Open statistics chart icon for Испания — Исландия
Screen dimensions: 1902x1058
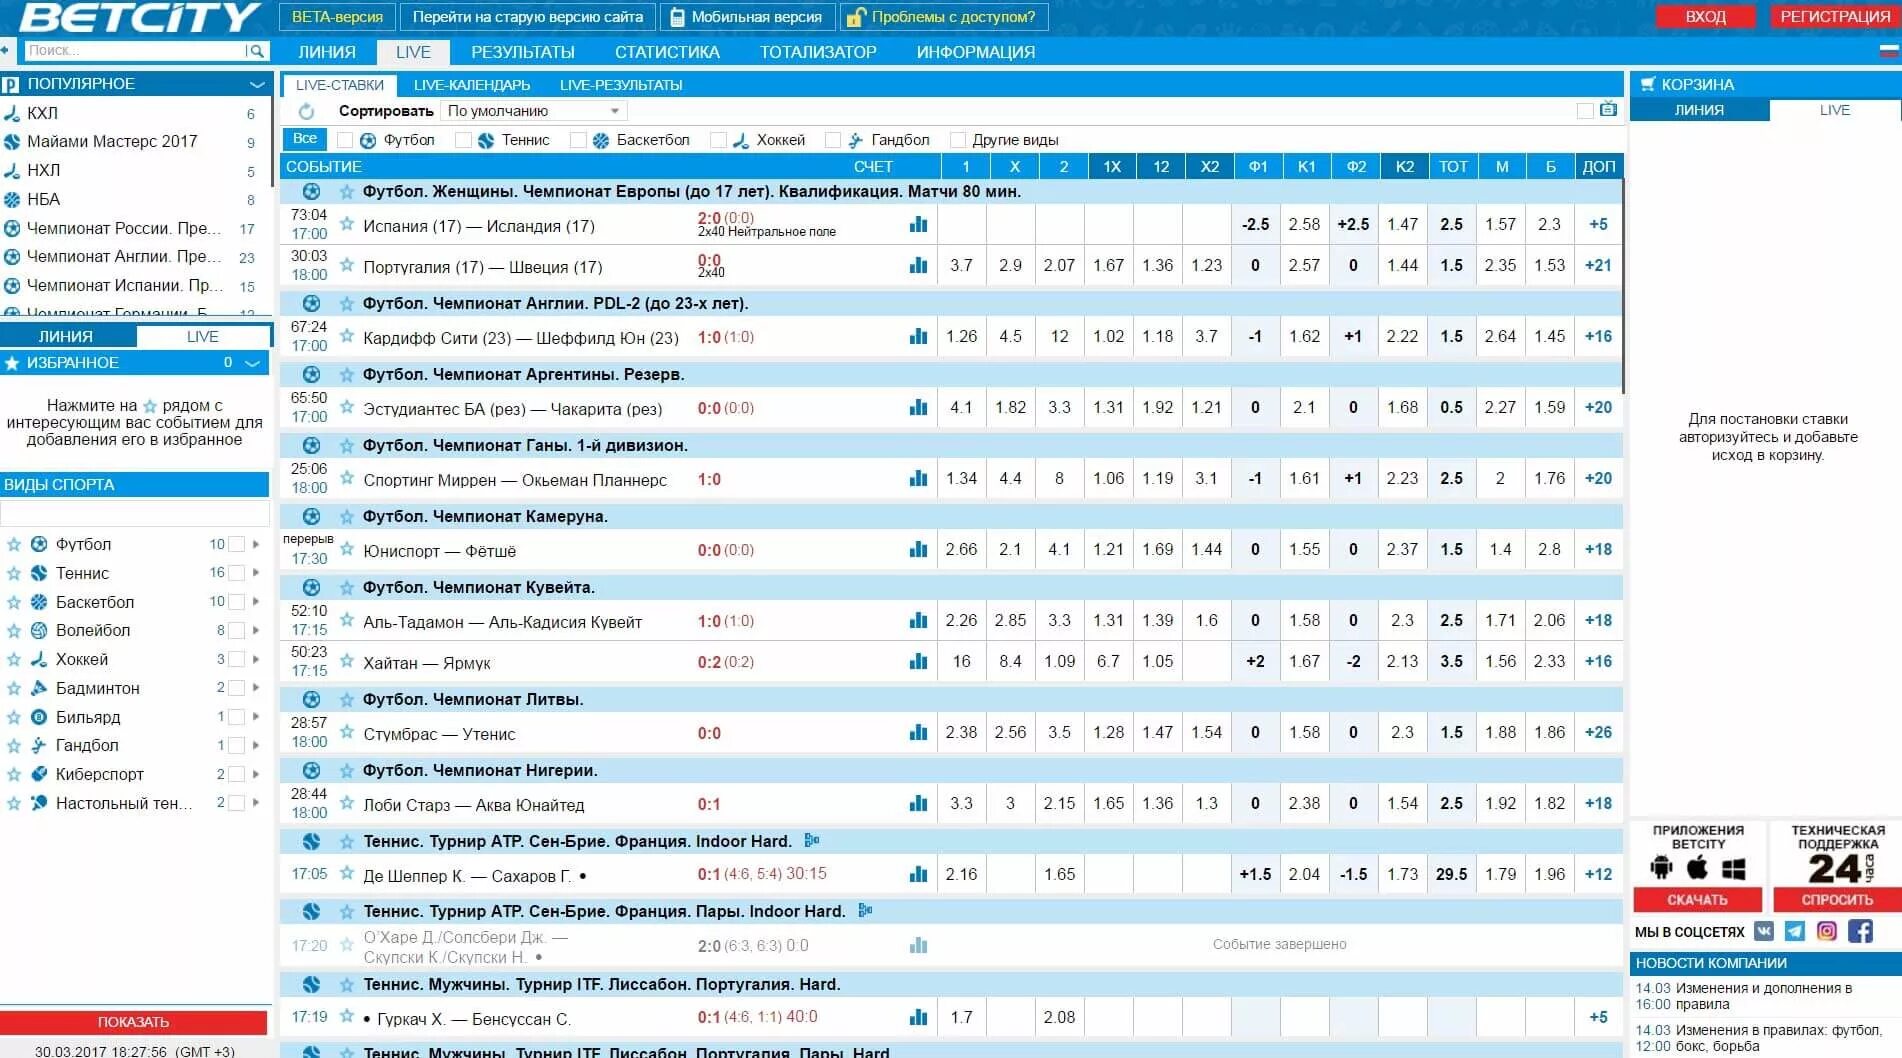point(918,225)
